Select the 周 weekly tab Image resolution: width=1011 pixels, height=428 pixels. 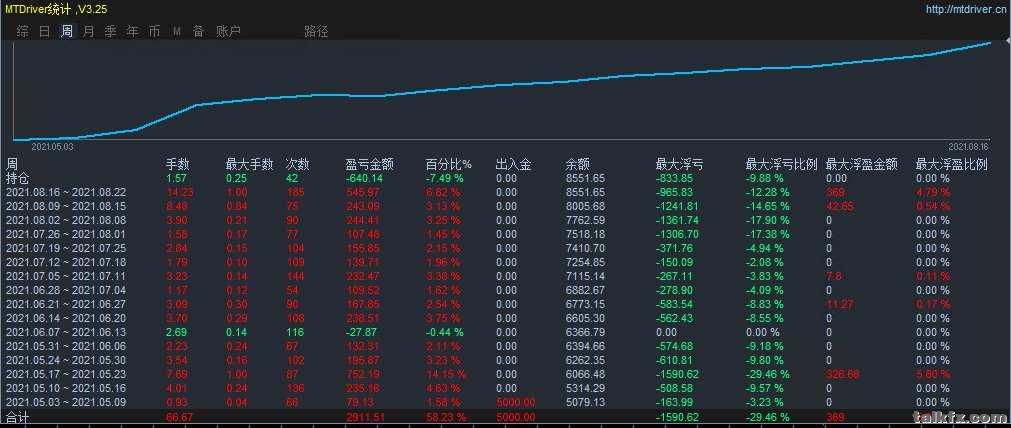click(66, 32)
